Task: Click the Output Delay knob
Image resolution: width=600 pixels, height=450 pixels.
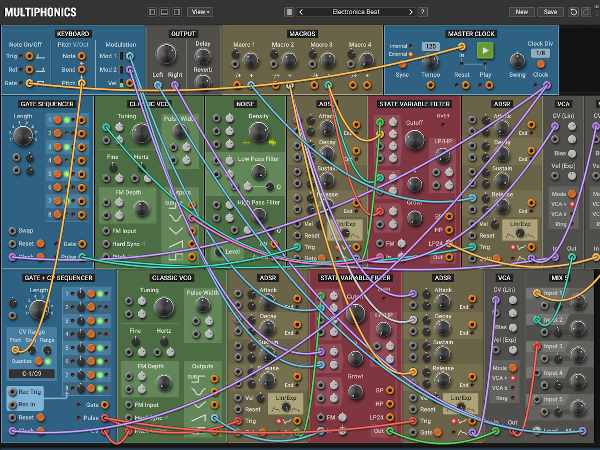Action: (203, 57)
